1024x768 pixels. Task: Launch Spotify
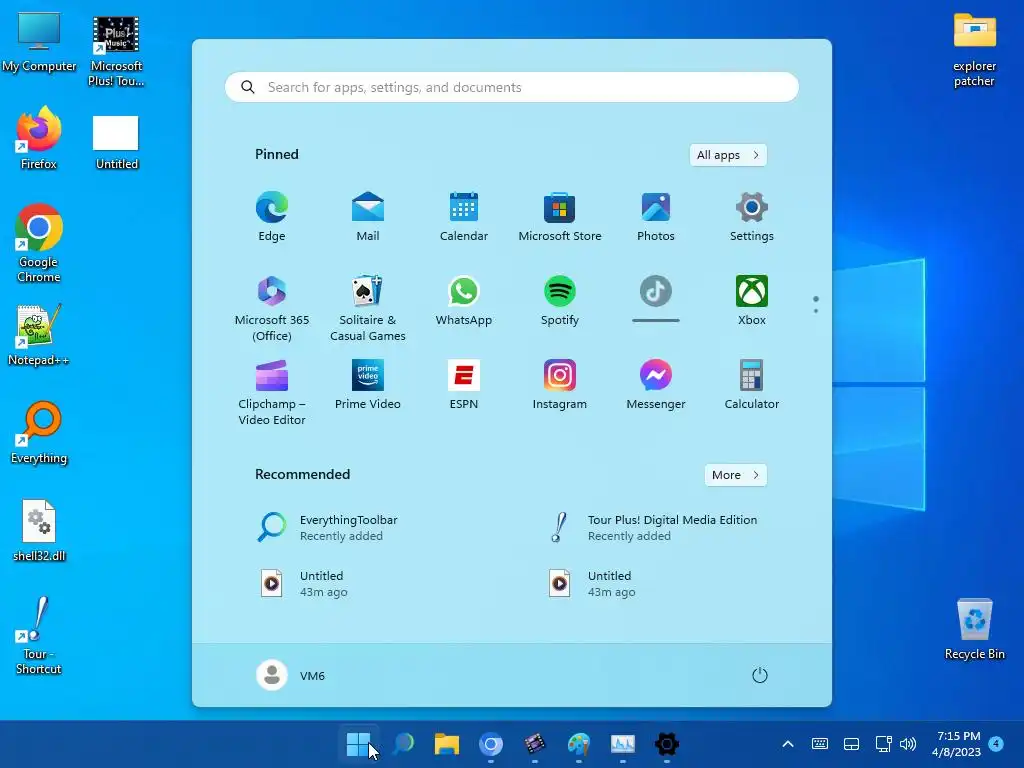pyautogui.click(x=560, y=301)
